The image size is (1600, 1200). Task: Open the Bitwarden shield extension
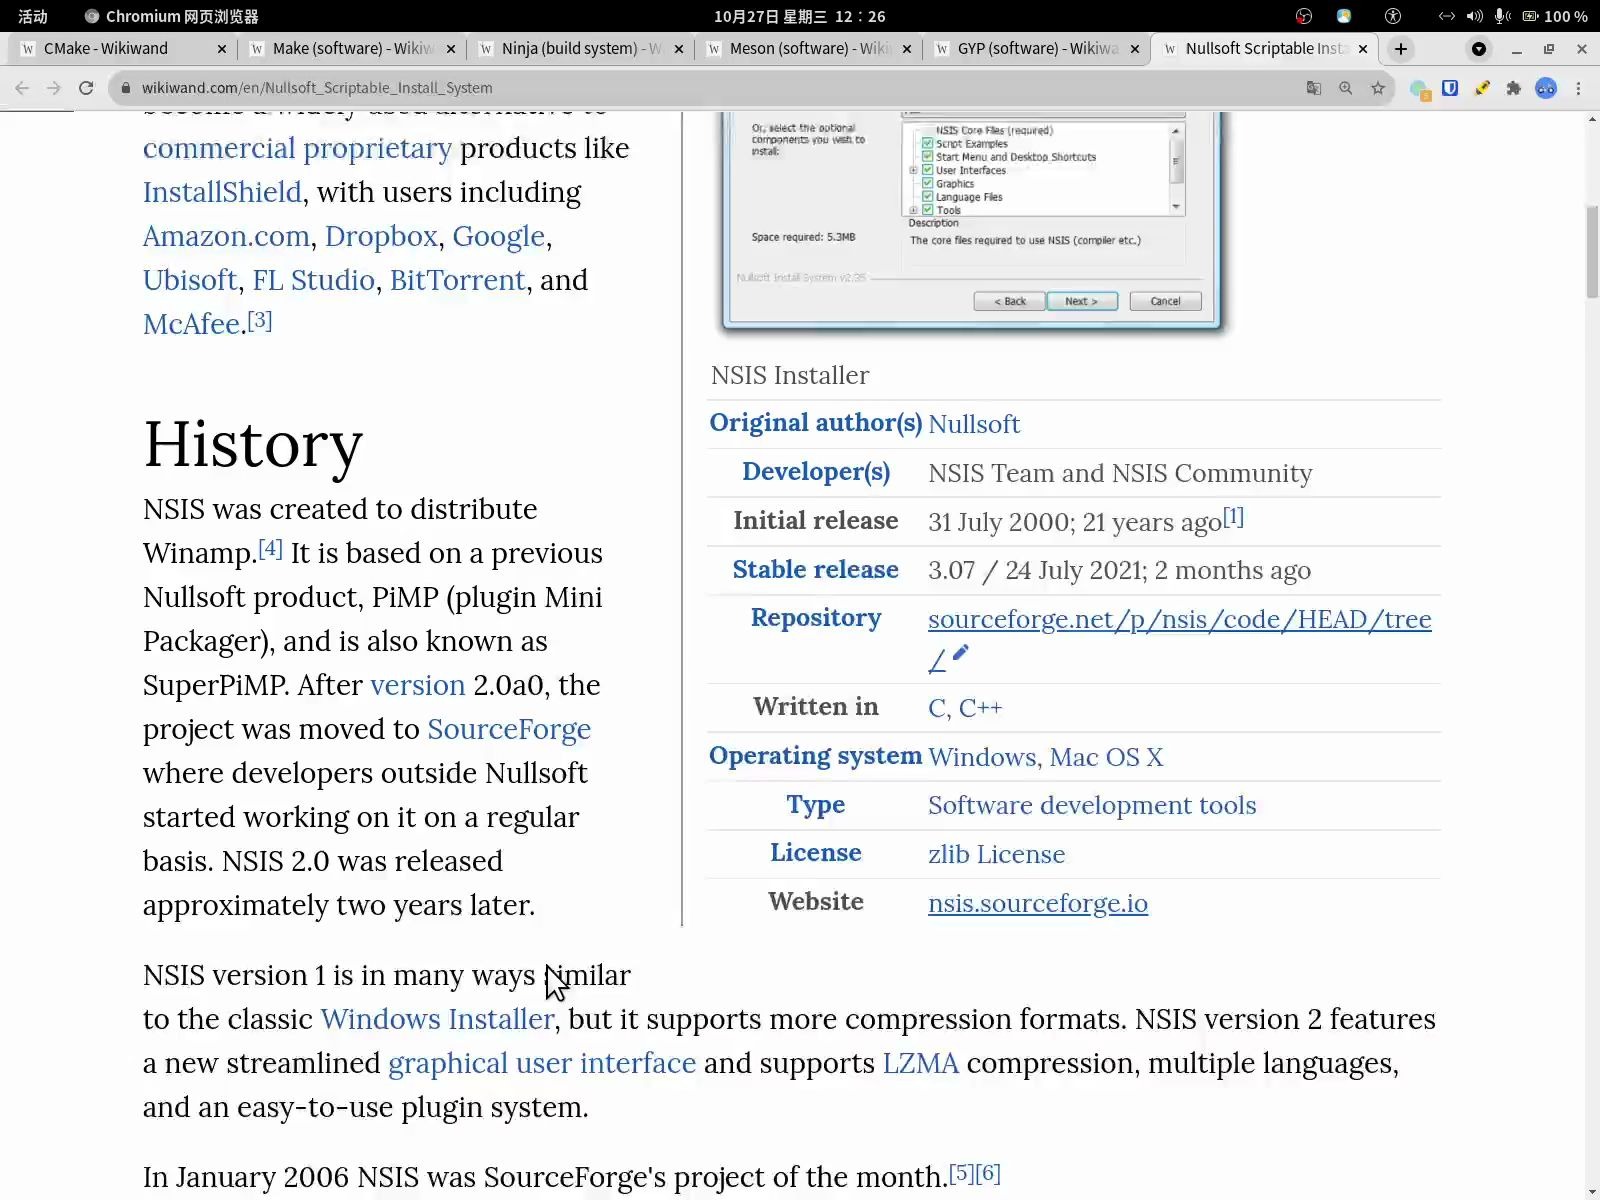(1450, 88)
